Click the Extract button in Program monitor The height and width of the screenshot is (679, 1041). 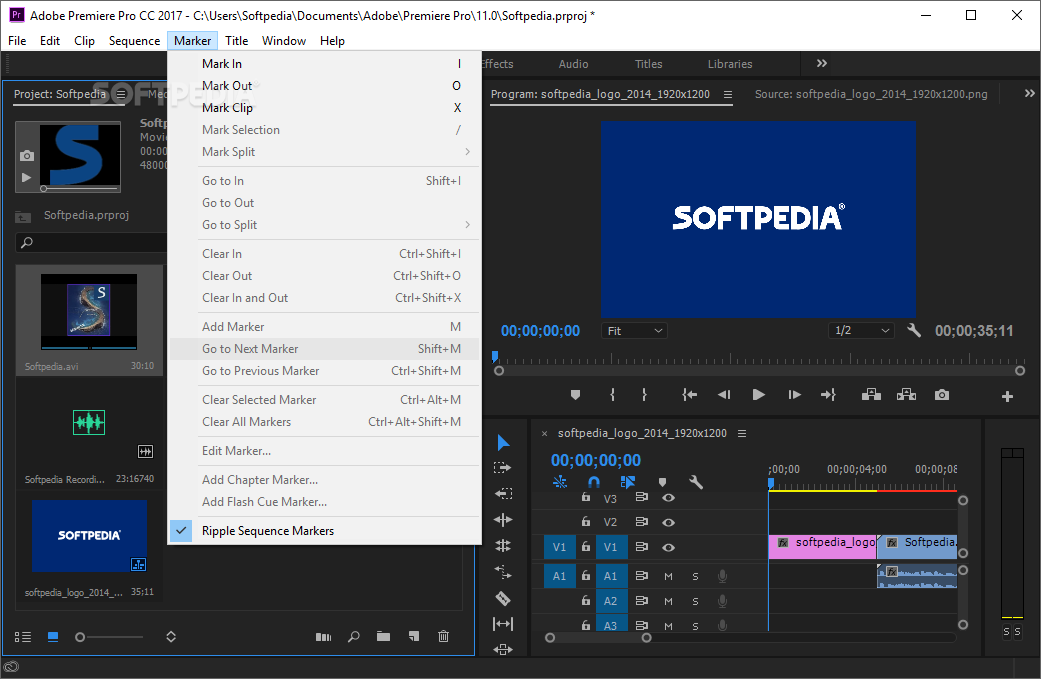tap(906, 395)
